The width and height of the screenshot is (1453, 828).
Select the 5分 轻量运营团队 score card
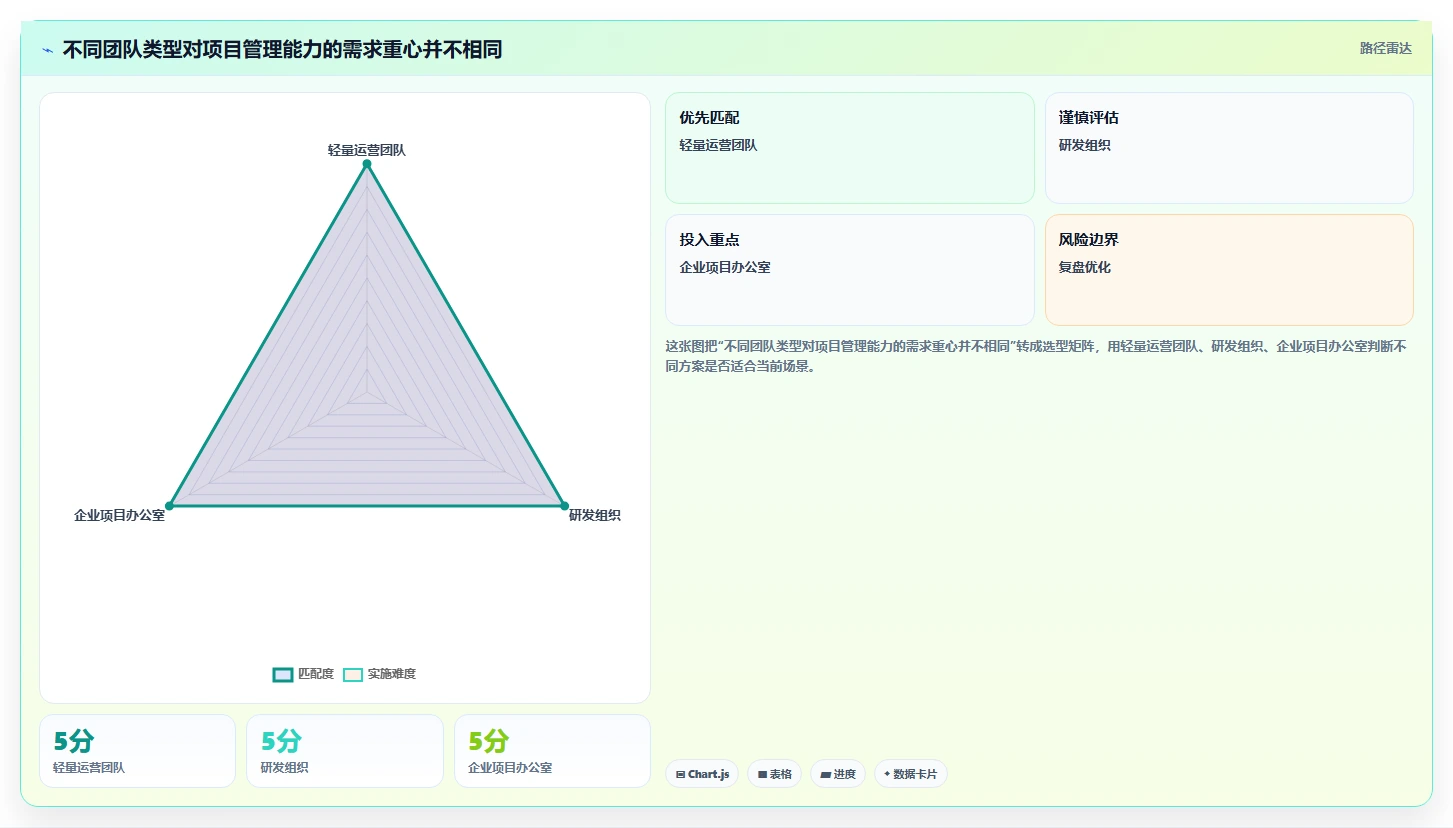point(137,751)
